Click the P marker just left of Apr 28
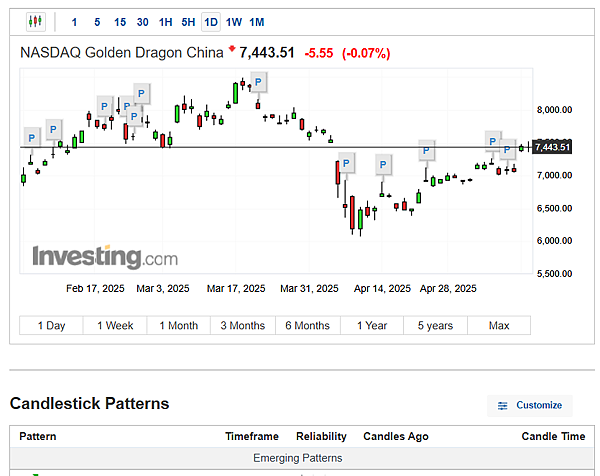 (428, 151)
